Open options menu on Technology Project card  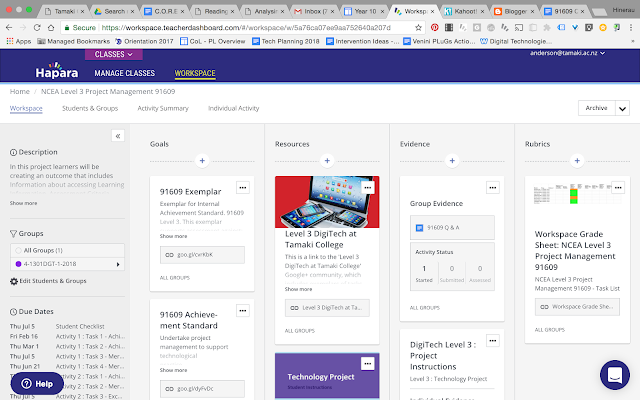click(368, 363)
